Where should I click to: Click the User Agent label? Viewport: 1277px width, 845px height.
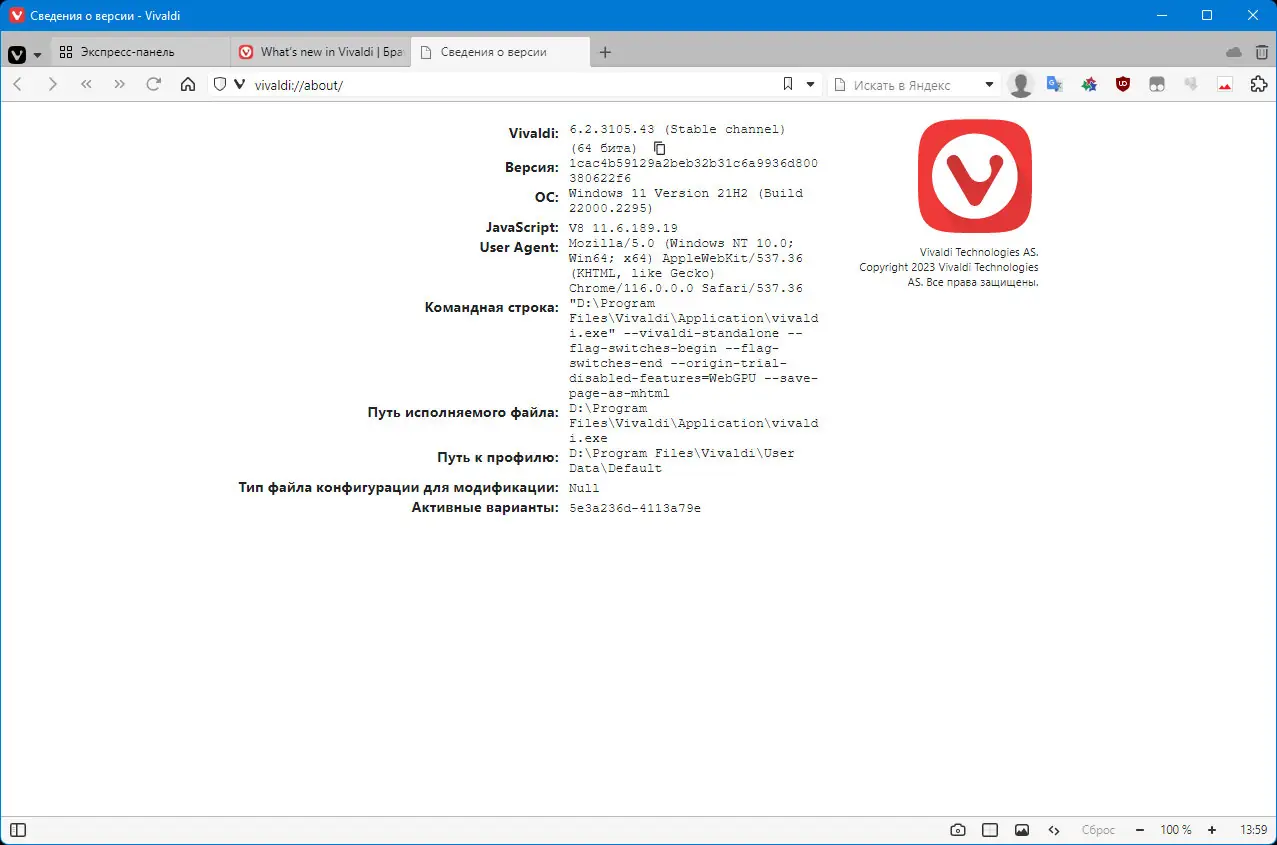pos(519,247)
